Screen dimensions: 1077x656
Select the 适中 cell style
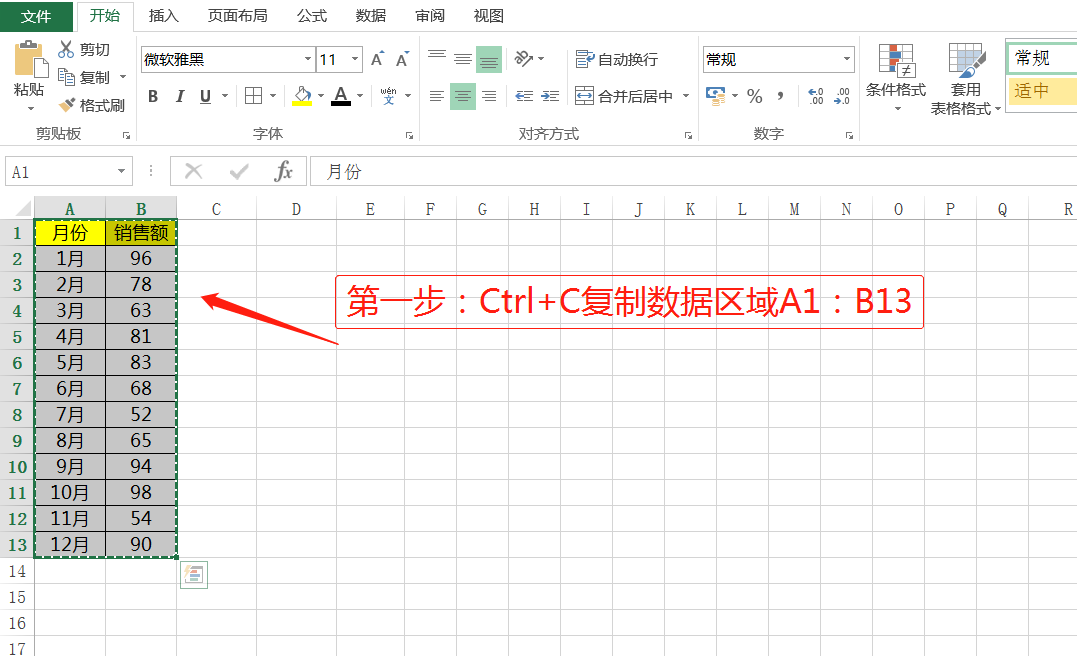coord(1041,90)
